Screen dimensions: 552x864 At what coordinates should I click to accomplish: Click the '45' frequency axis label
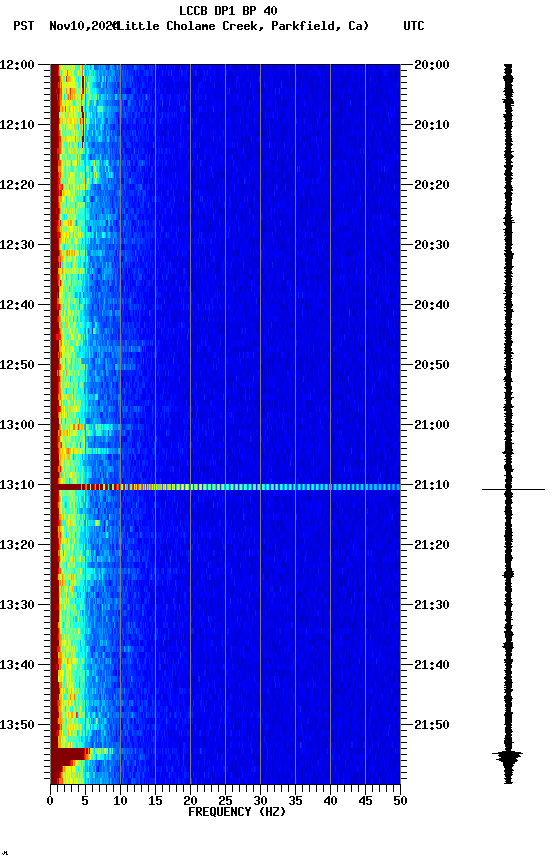365,801
